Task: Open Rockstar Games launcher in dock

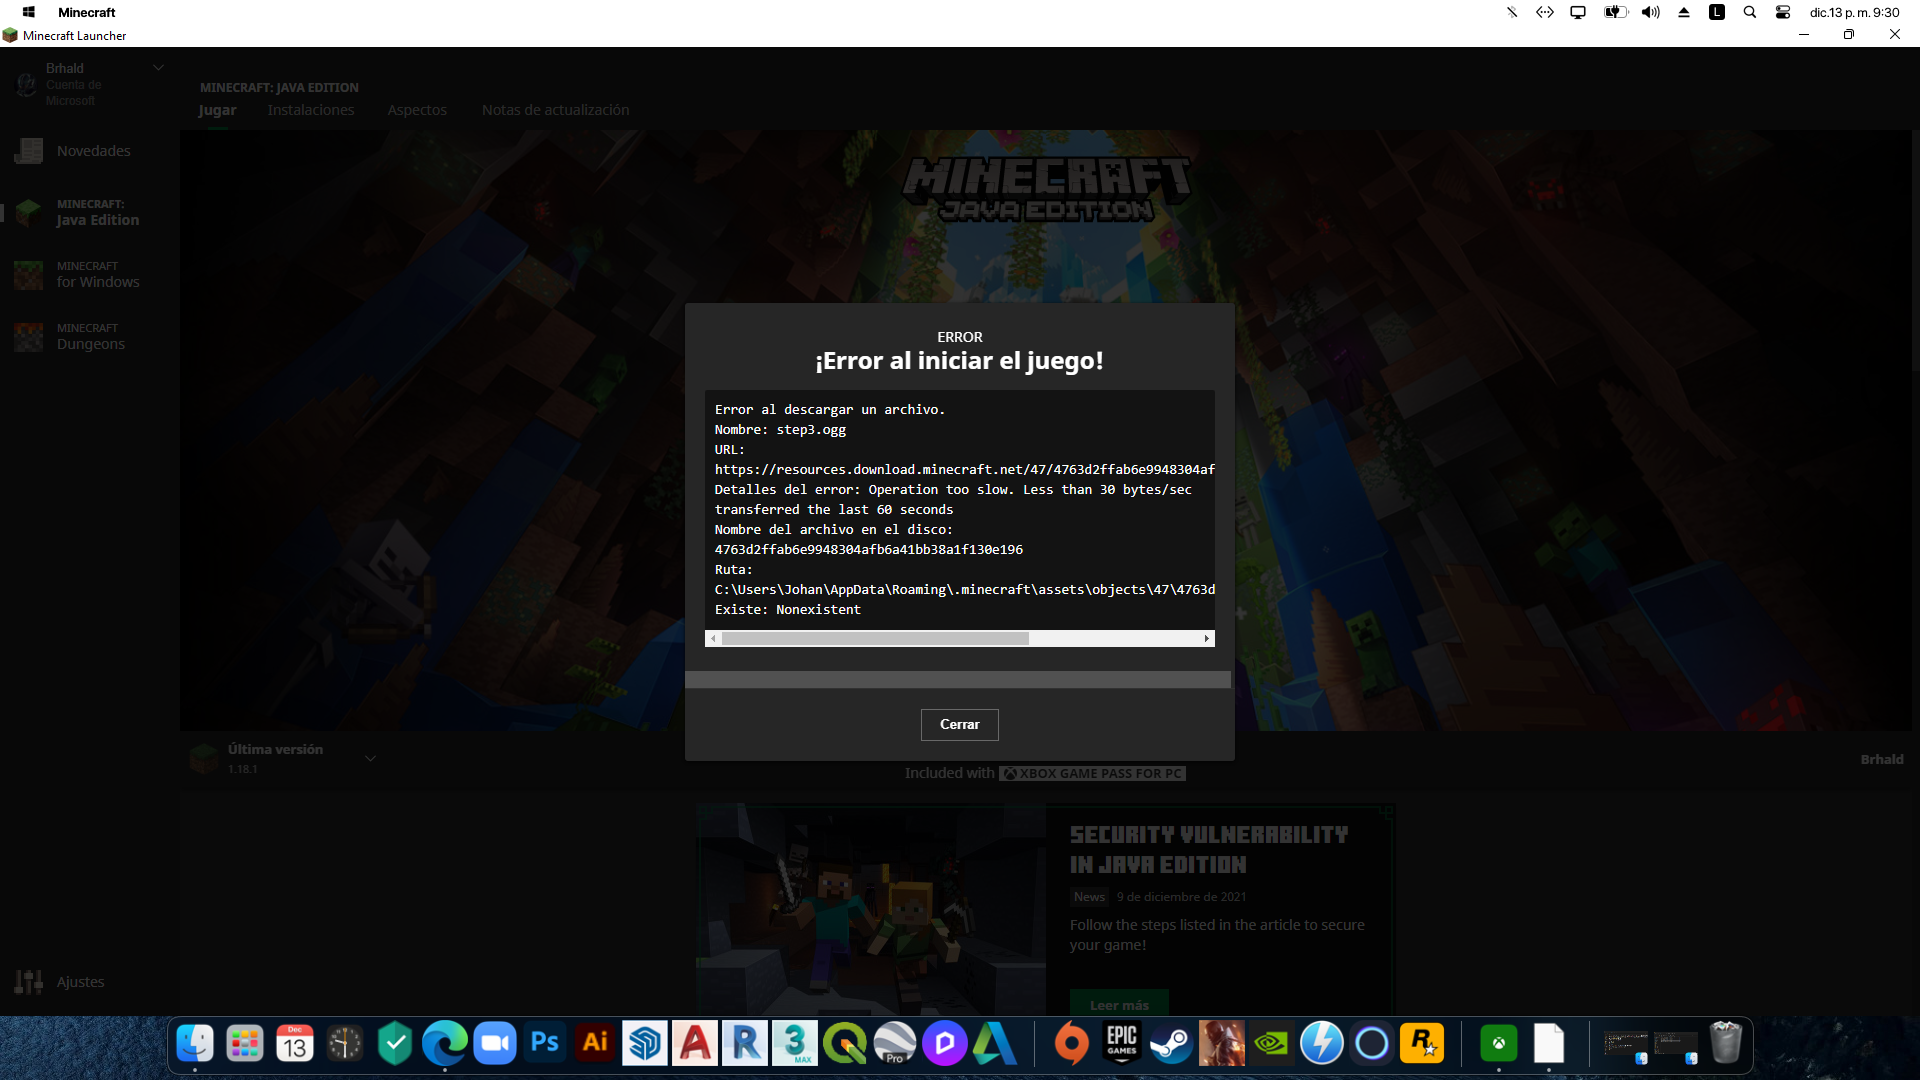Action: point(1421,1044)
